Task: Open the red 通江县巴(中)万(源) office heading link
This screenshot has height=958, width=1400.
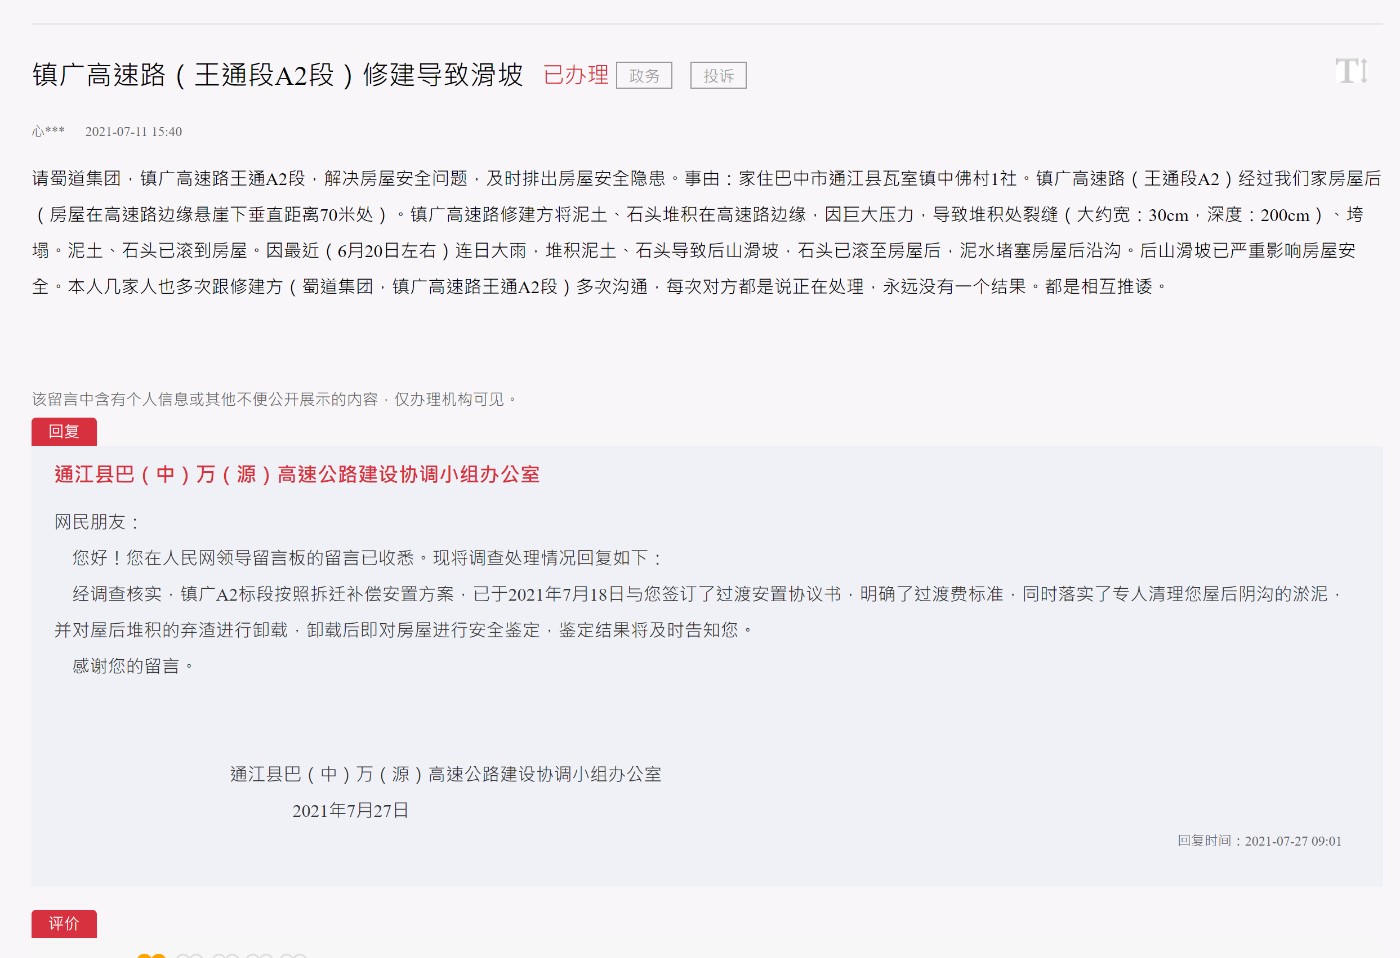Action: pos(297,475)
